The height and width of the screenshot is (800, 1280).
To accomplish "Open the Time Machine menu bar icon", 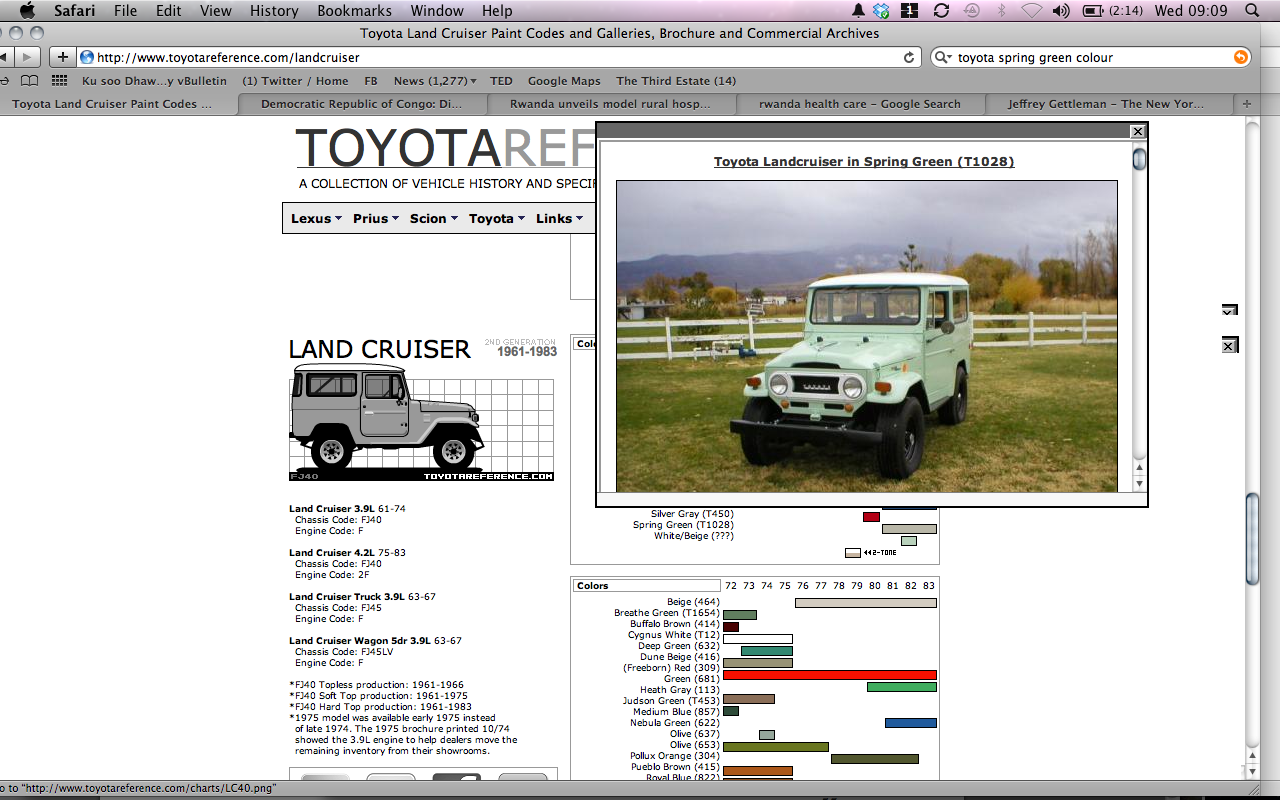I will coord(971,10).
